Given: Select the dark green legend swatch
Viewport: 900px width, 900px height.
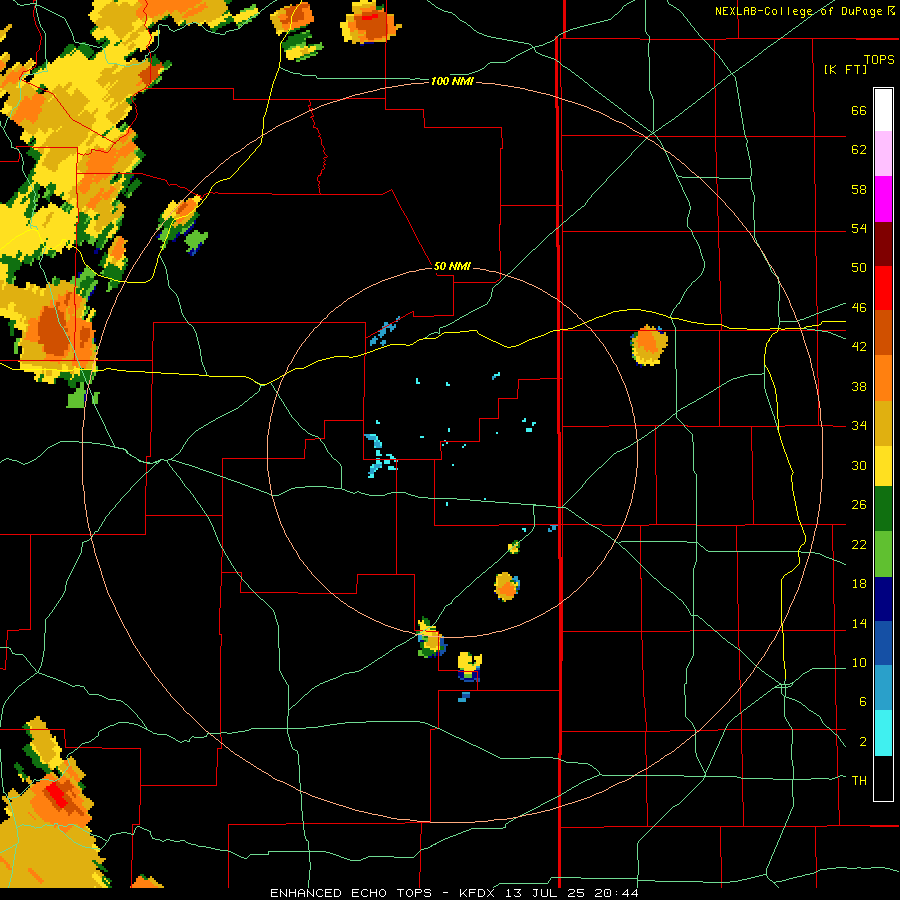Looking at the screenshot, I should [883, 509].
